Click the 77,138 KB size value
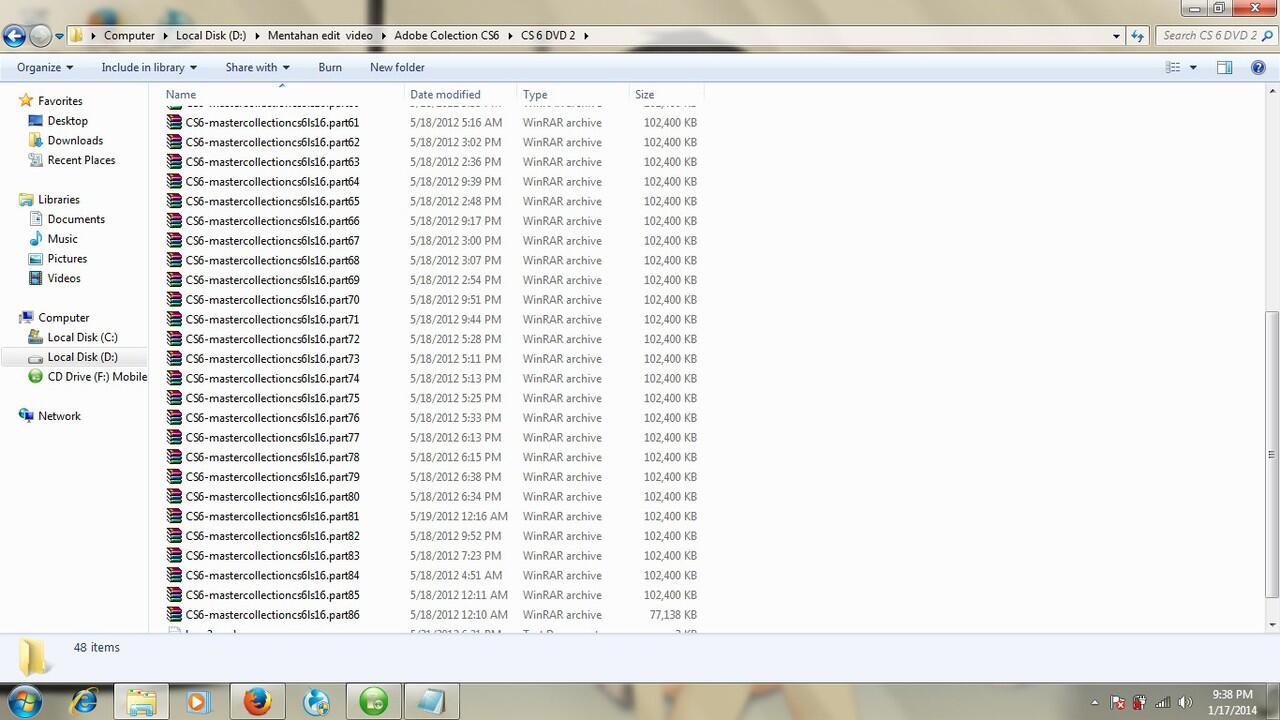1280x720 pixels. (673, 615)
